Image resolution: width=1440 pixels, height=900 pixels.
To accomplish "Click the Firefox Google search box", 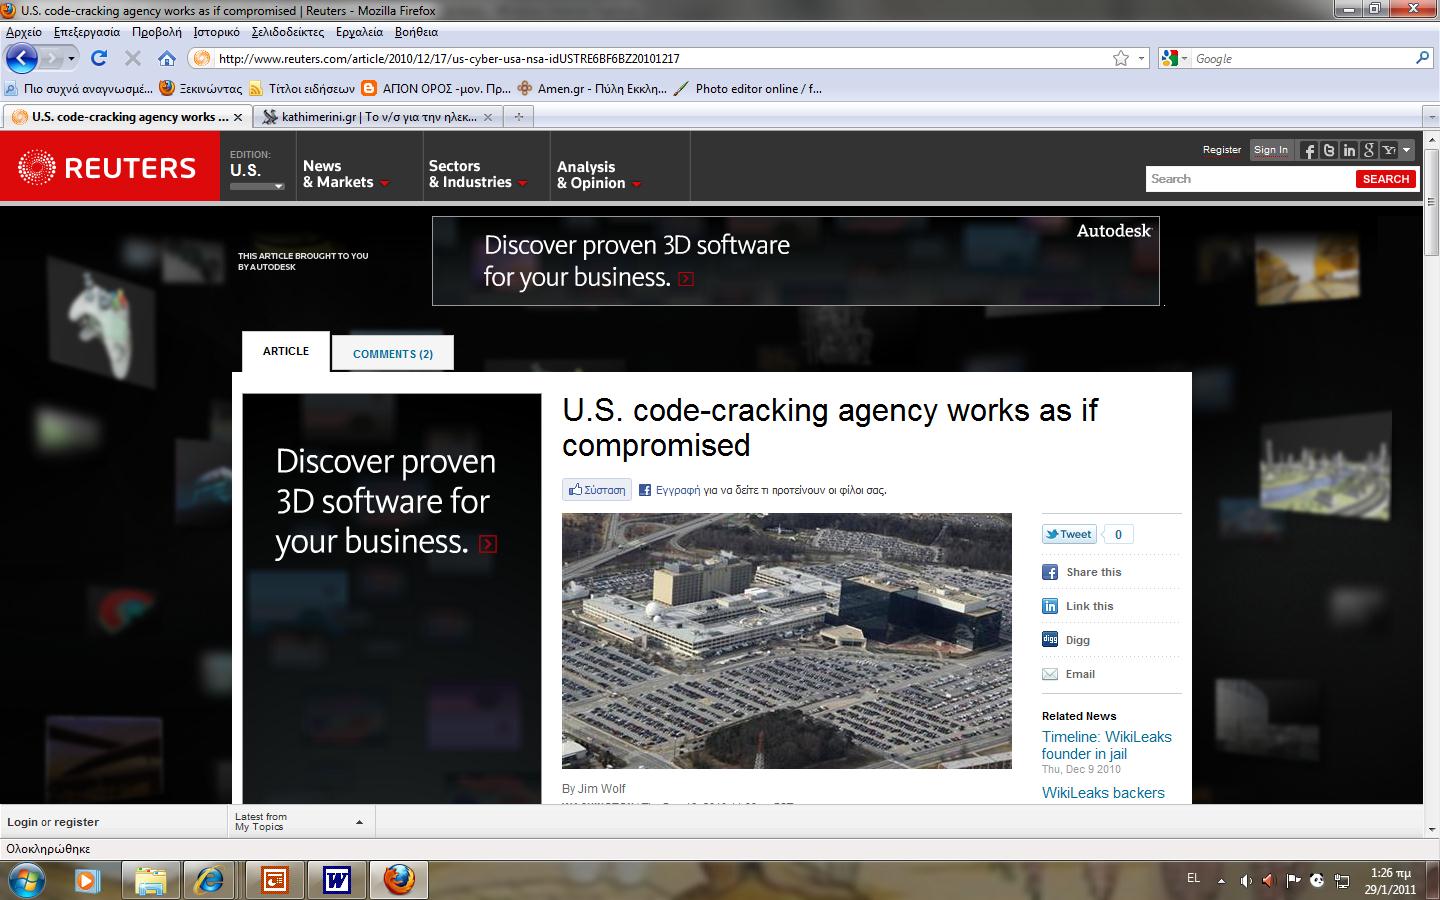I will coord(1303,59).
